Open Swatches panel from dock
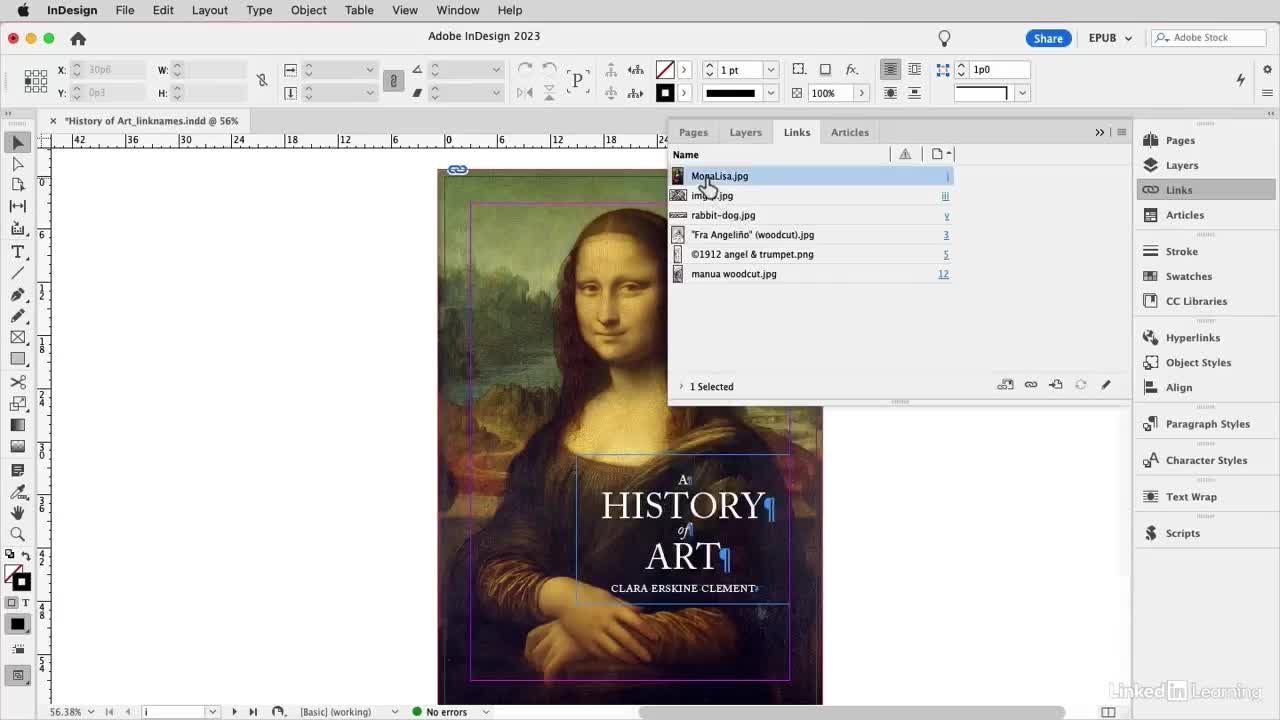1280x720 pixels. [1188, 276]
